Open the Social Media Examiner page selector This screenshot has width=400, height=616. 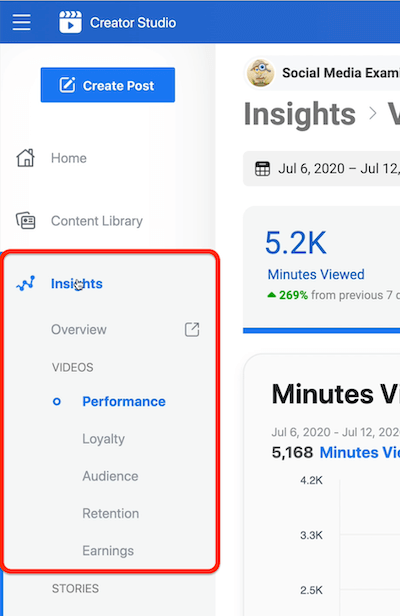(x=322, y=73)
